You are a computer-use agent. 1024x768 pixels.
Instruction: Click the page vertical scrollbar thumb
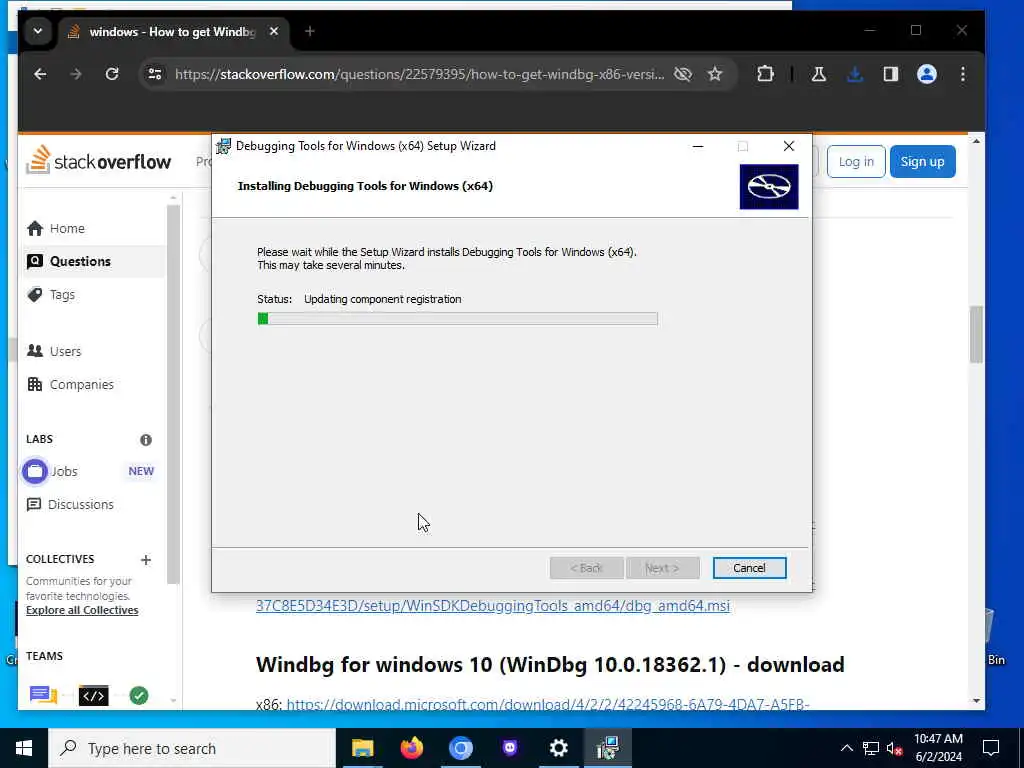pyautogui.click(x=976, y=334)
